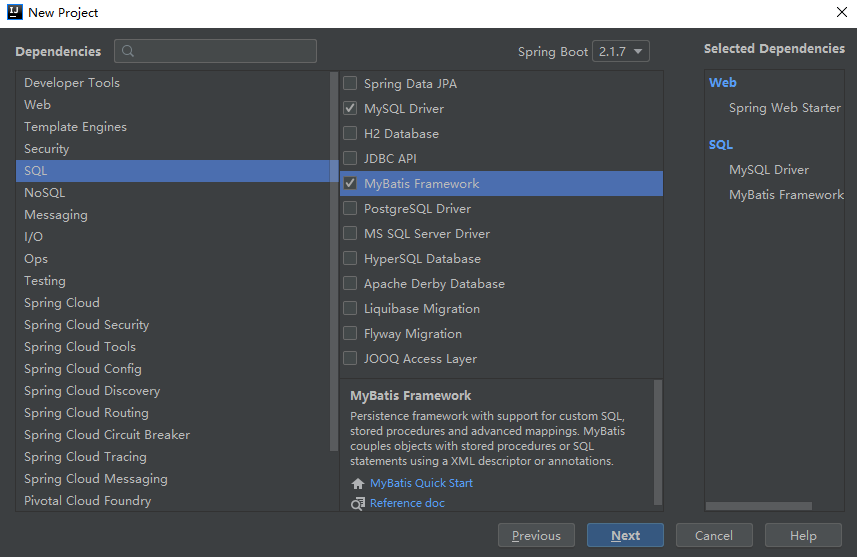Select the SQL category
857x557 pixels.
(x=173, y=171)
